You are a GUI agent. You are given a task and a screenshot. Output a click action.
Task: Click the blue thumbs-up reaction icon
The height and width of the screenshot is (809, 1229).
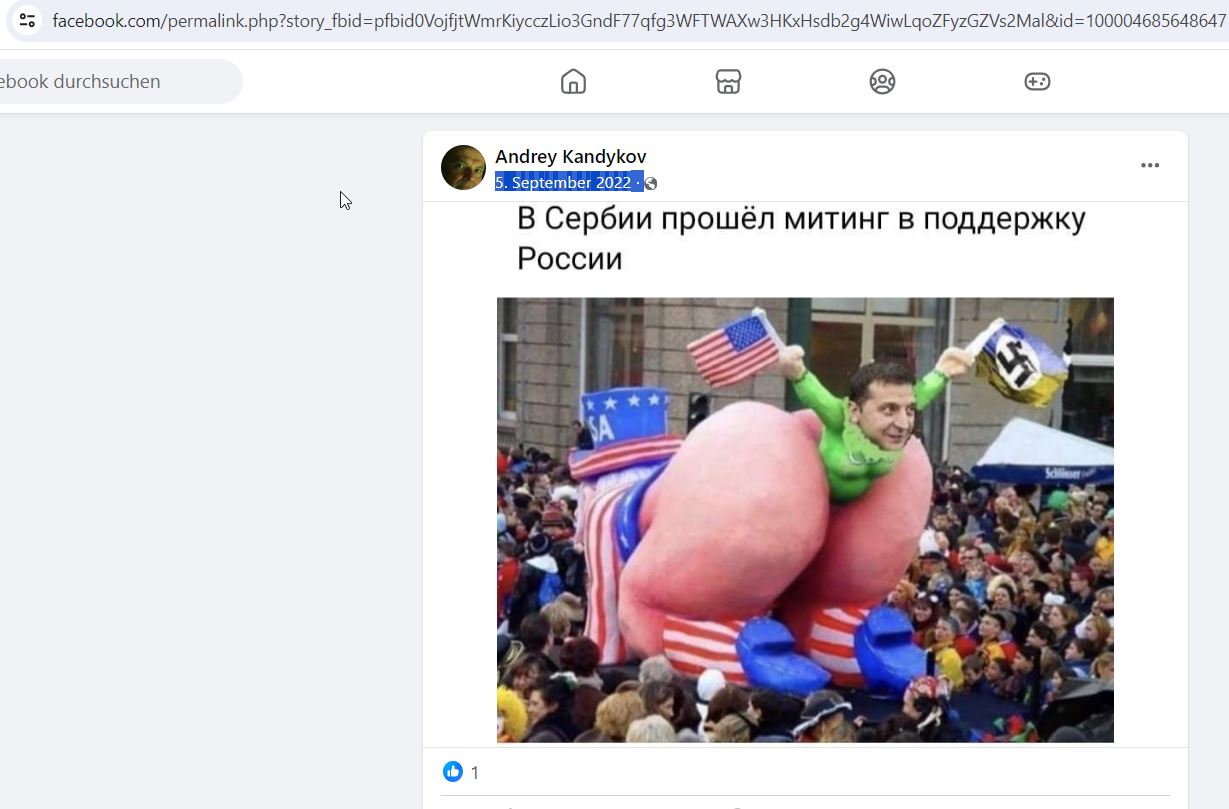[453, 771]
